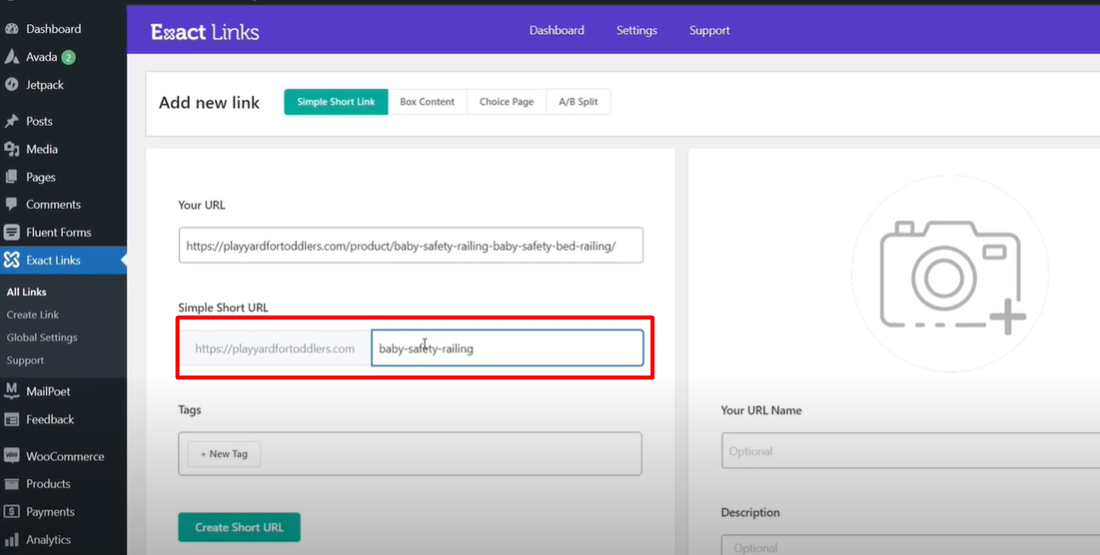The width and height of the screenshot is (1100, 555).
Task: Click the Jetpack icon in sidebar
Action: 11,85
